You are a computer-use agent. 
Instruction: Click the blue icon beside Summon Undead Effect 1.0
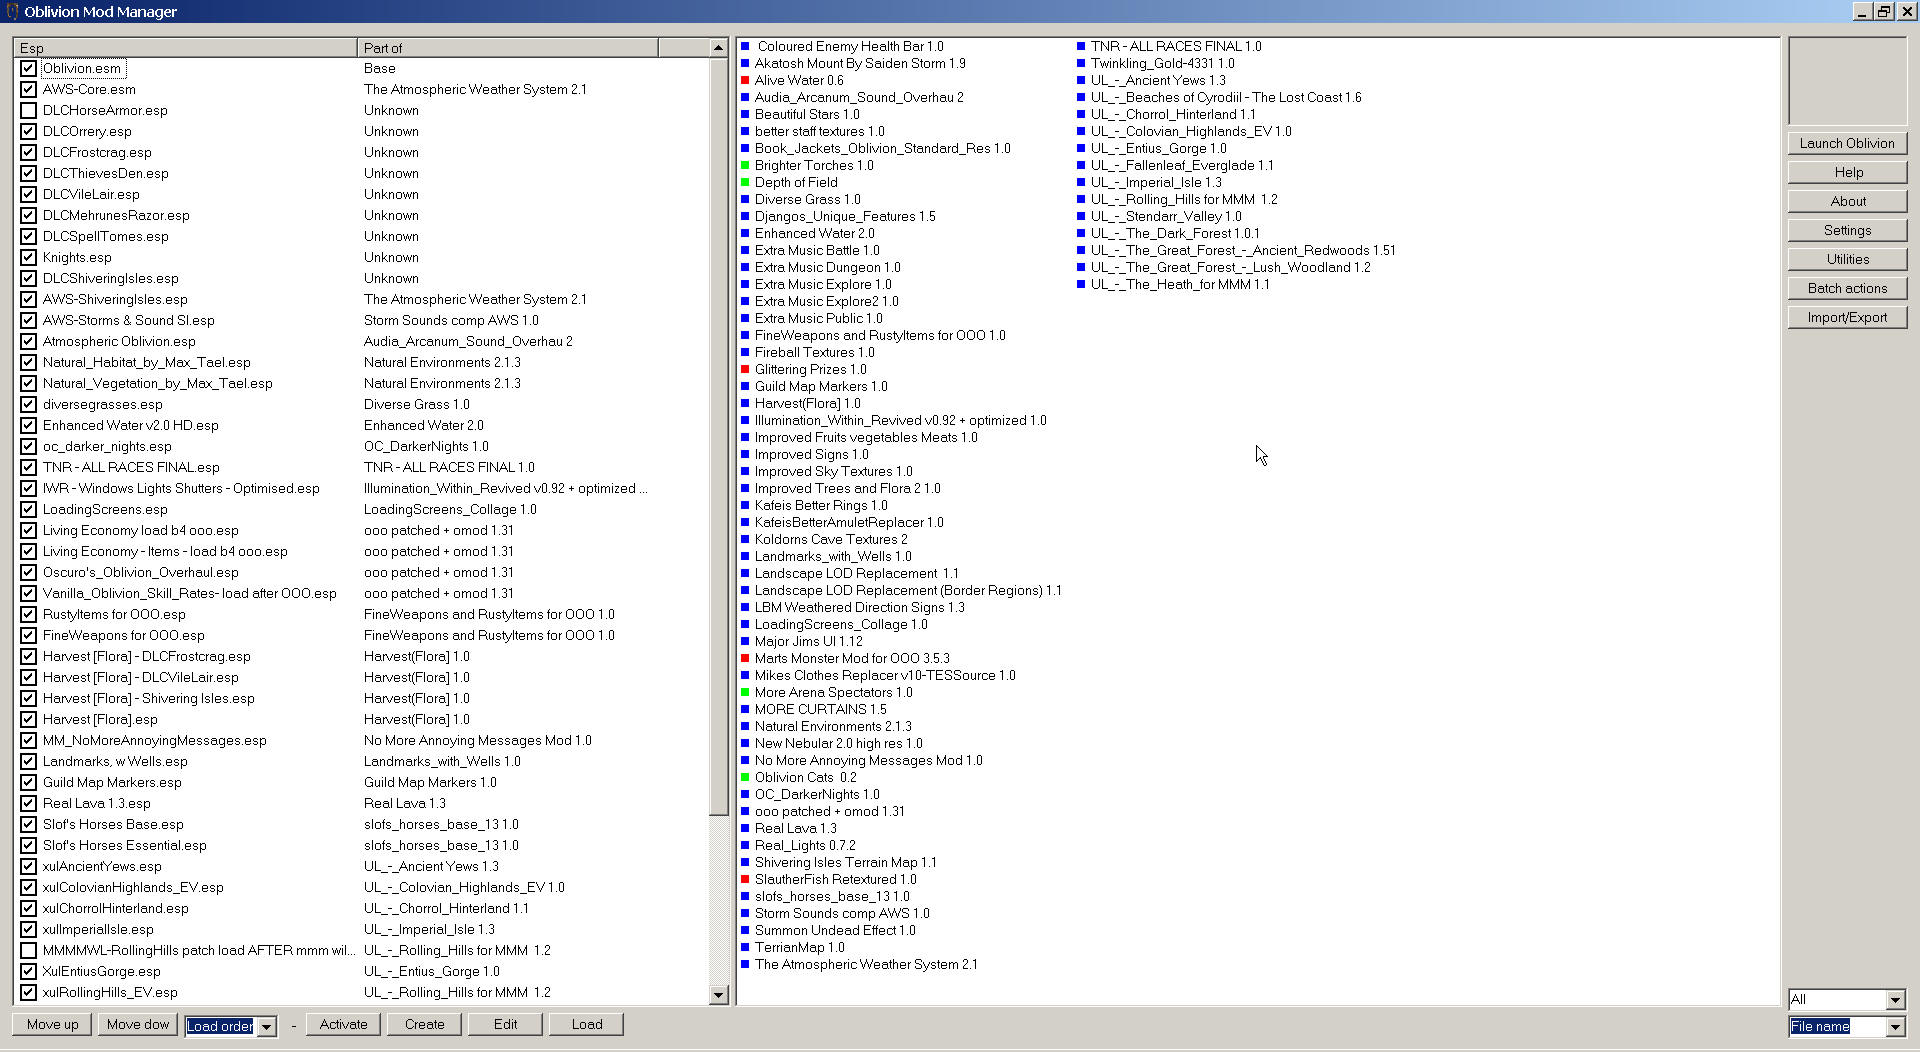[x=745, y=930]
